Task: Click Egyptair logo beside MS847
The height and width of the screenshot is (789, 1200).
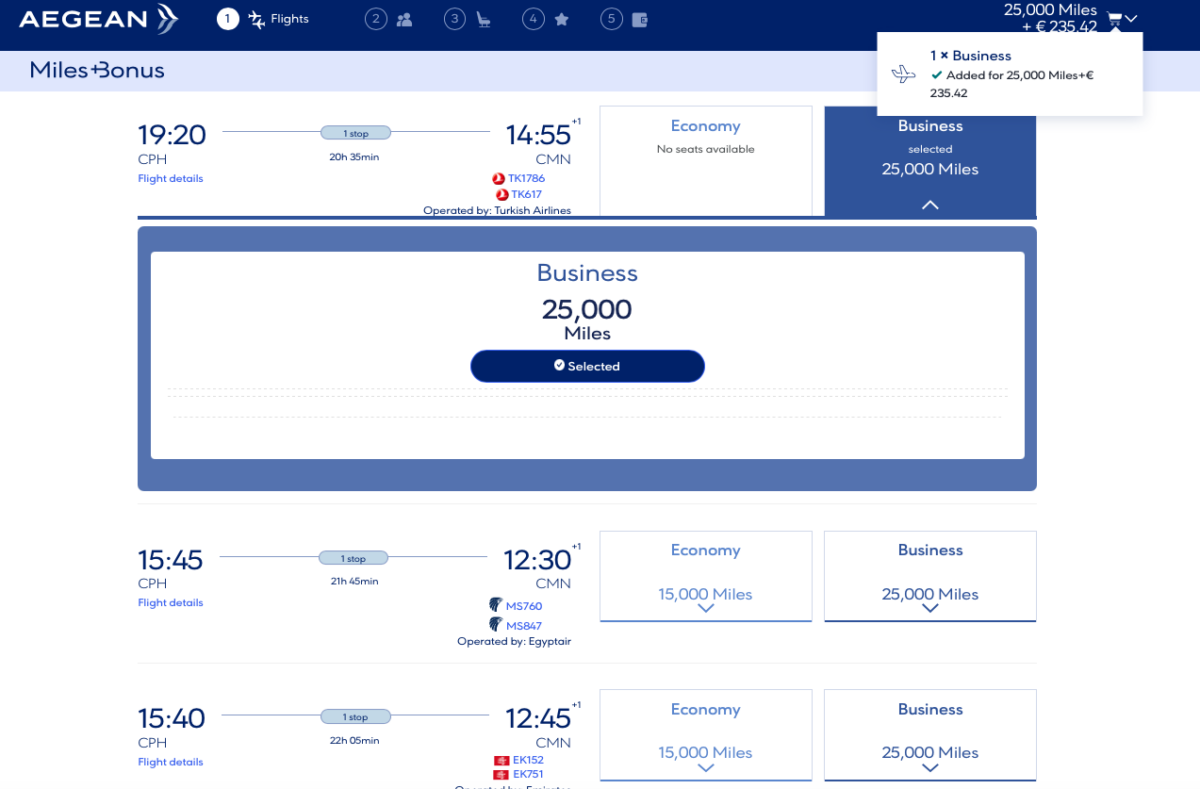Action: pyautogui.click(x=495, y=625)
